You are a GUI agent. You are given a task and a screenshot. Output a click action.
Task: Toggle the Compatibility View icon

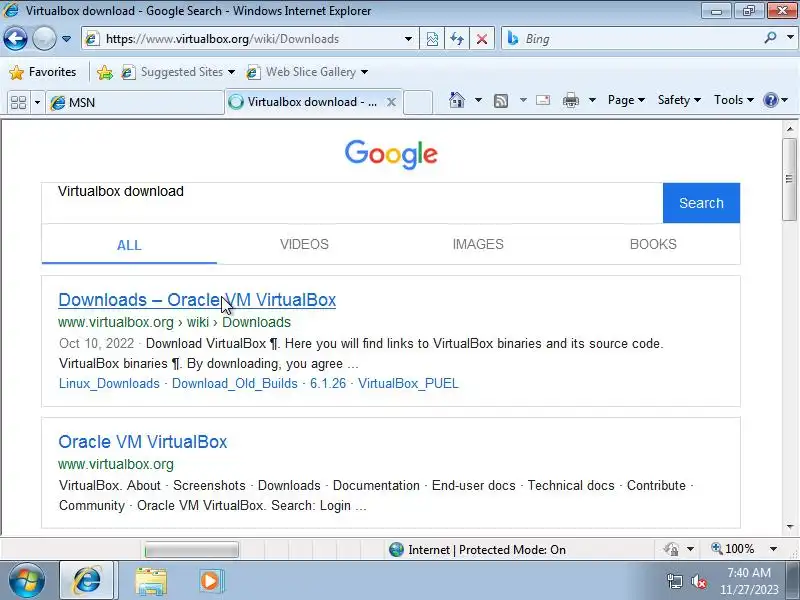pyautogui.click(x=432, y=39)
